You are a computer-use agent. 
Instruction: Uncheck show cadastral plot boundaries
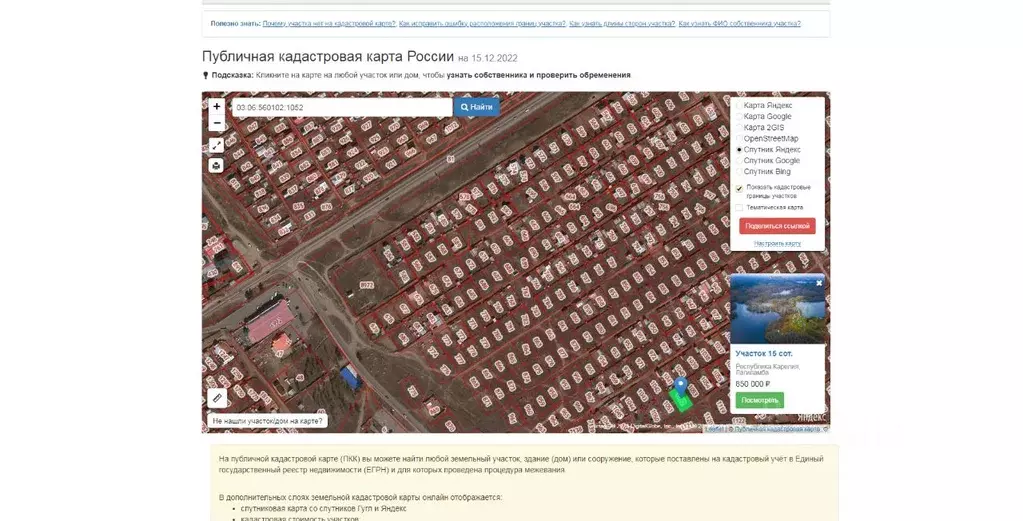[739, 189]
